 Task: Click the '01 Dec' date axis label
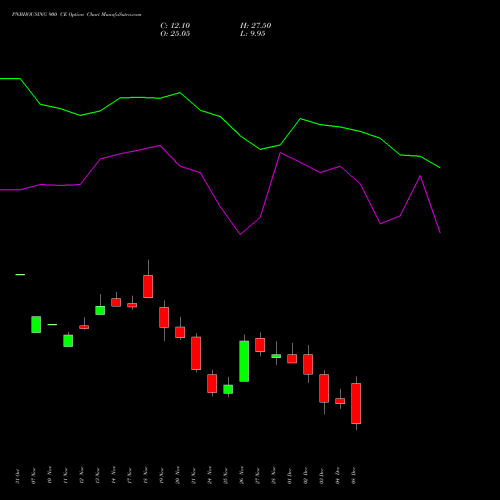click(x=290, y=476)
